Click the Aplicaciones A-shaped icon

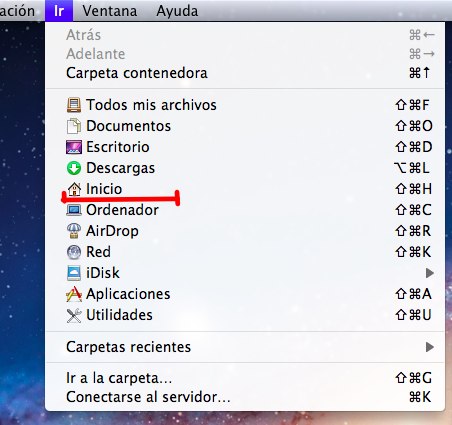click(74, 294)
